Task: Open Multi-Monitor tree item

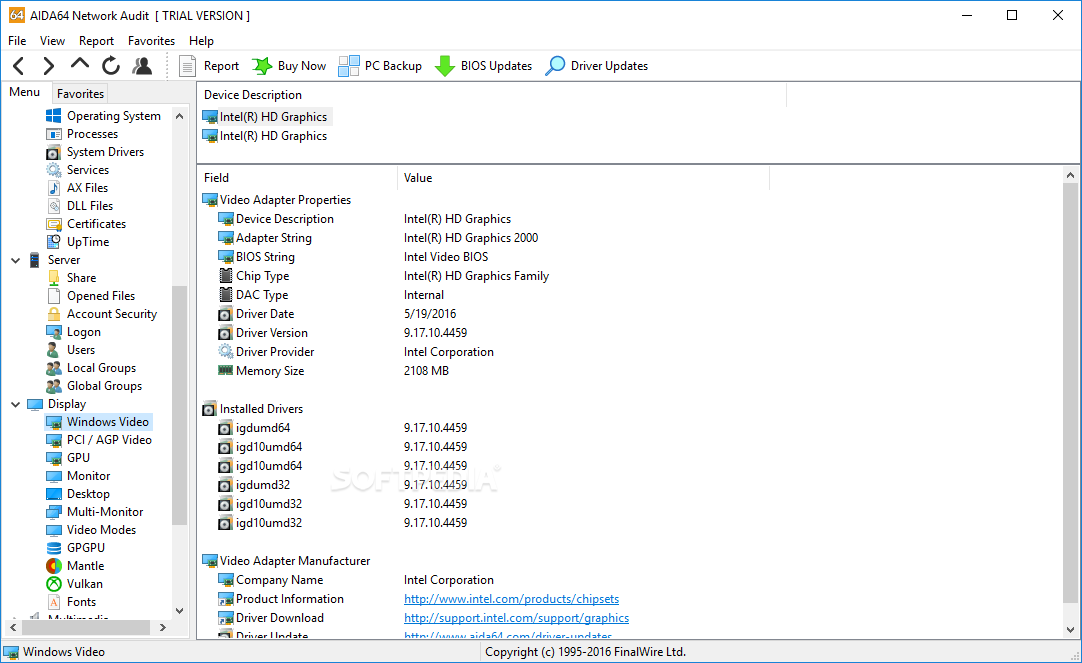Action: tap(95, 511)
